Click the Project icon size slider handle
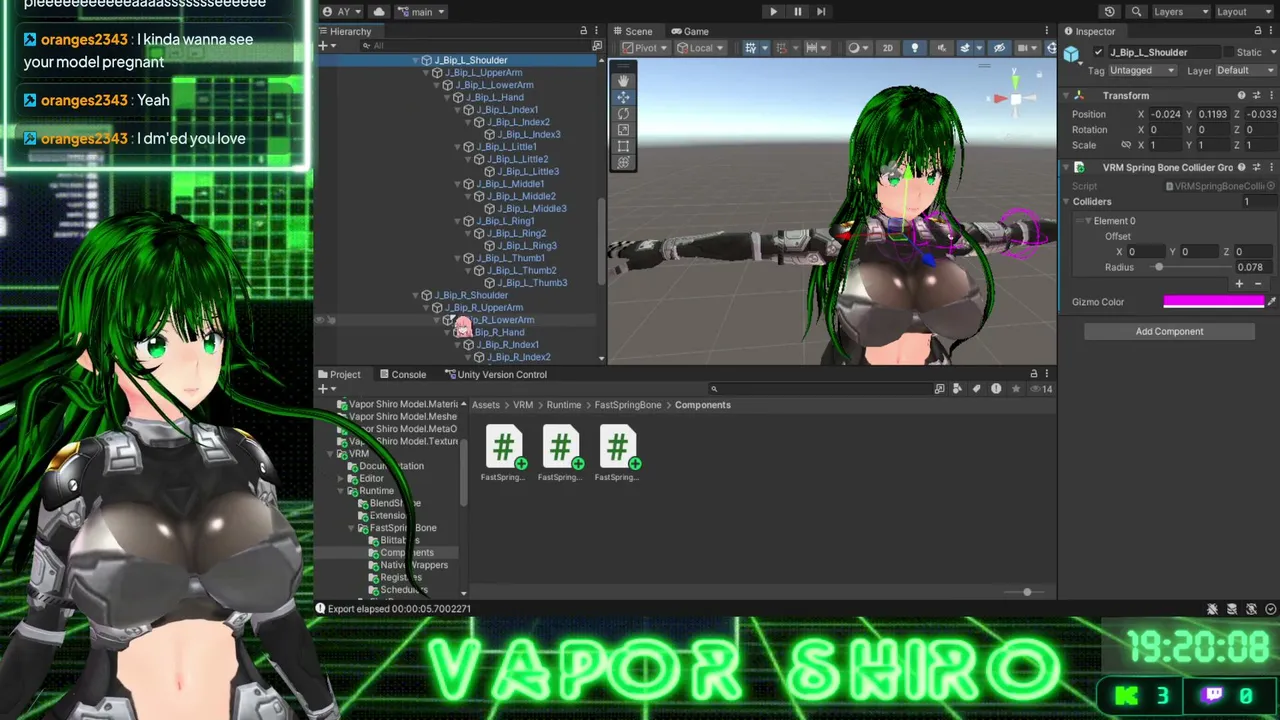Screen dimensions: 1280x720 click(x=1027, y=592)
